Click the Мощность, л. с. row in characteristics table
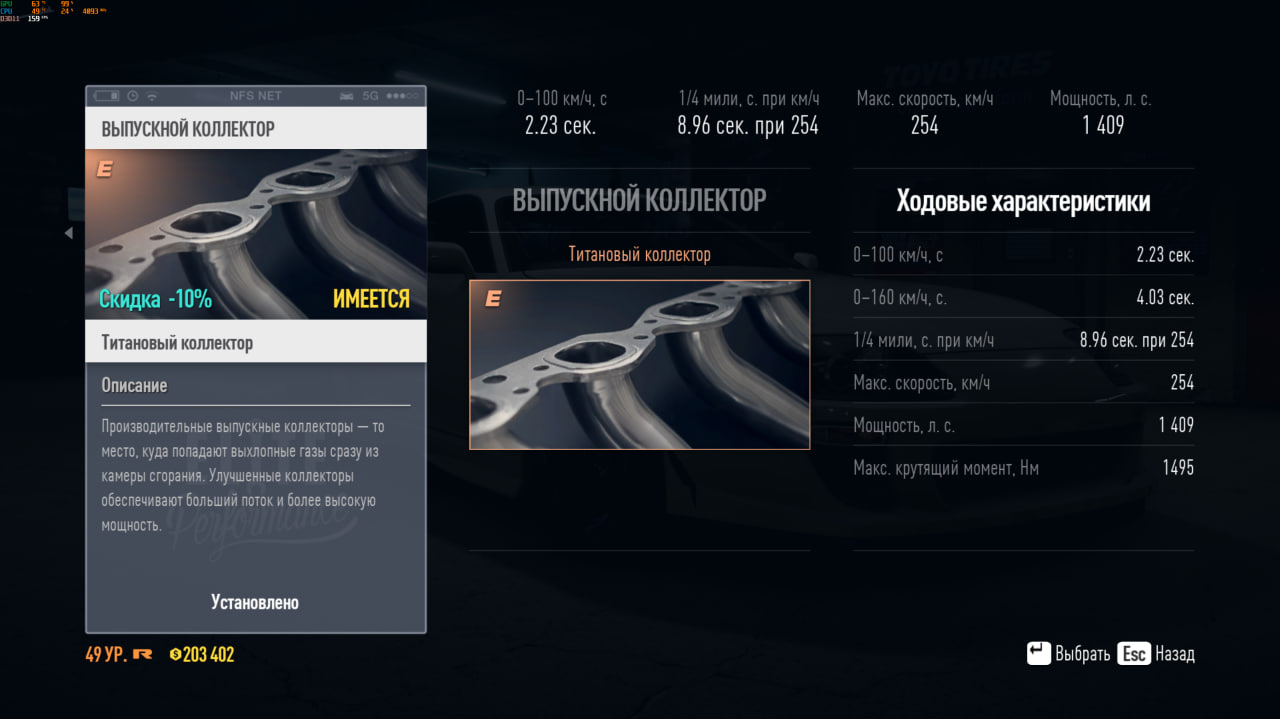 point(1023,425)
